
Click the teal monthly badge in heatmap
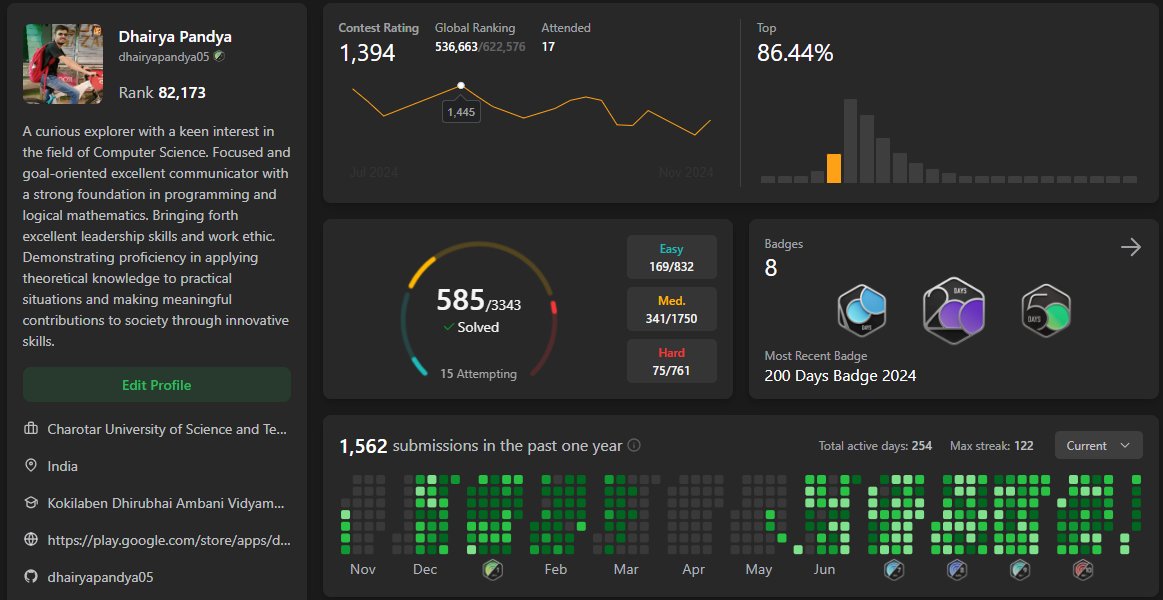pos(1020,570)
